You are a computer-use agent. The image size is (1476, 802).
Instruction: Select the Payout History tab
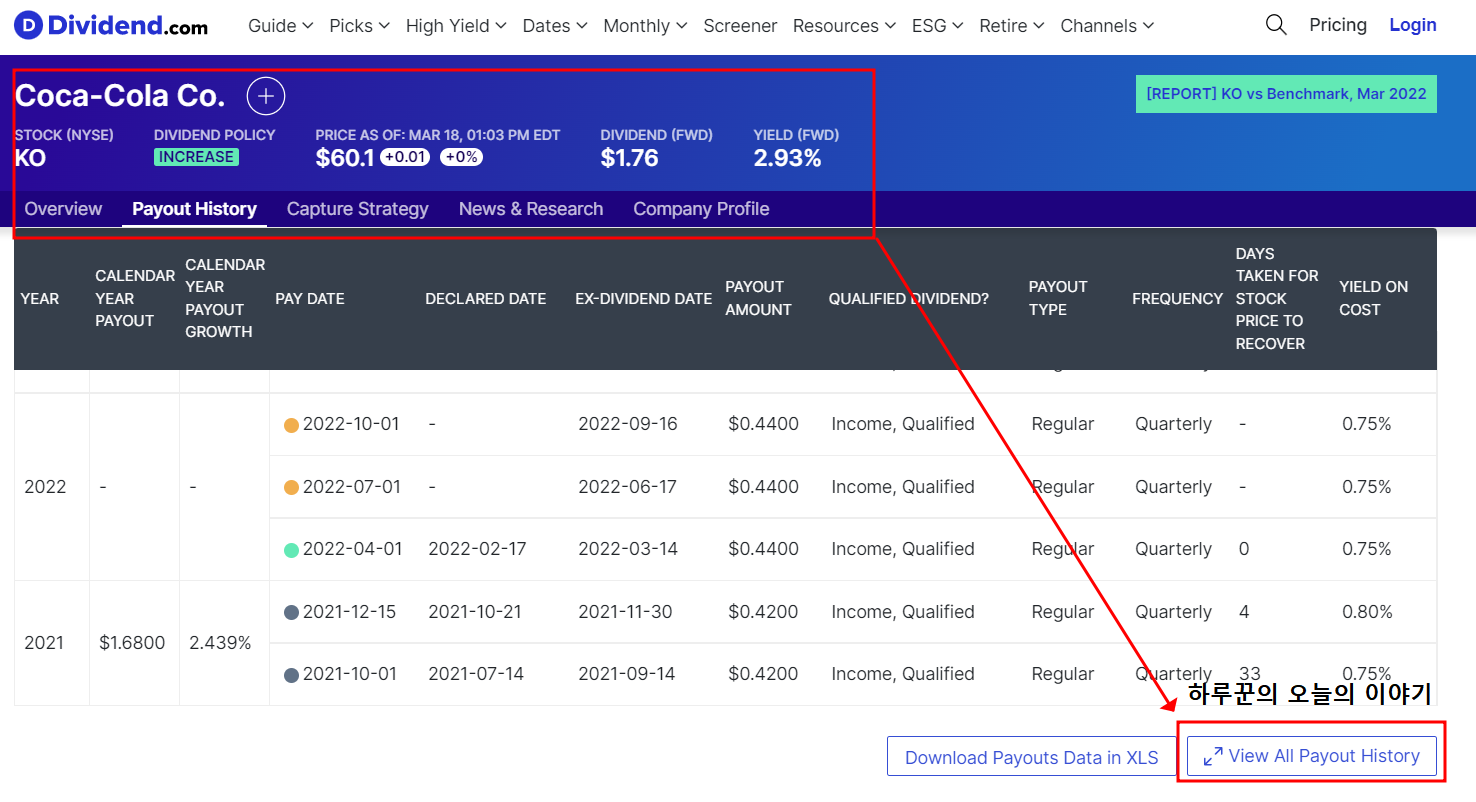pos(194,209)
